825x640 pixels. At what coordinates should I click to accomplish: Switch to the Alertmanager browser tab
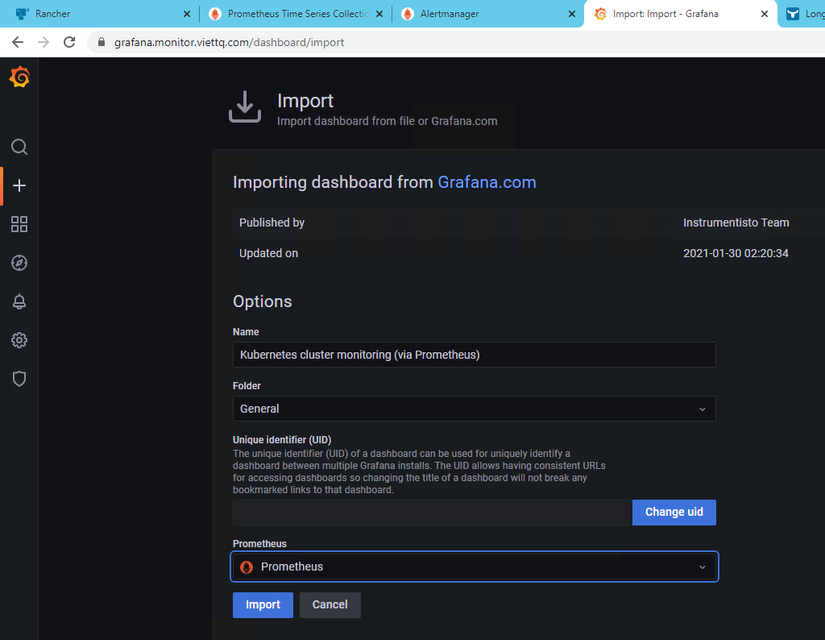click(x=487, y=14)
